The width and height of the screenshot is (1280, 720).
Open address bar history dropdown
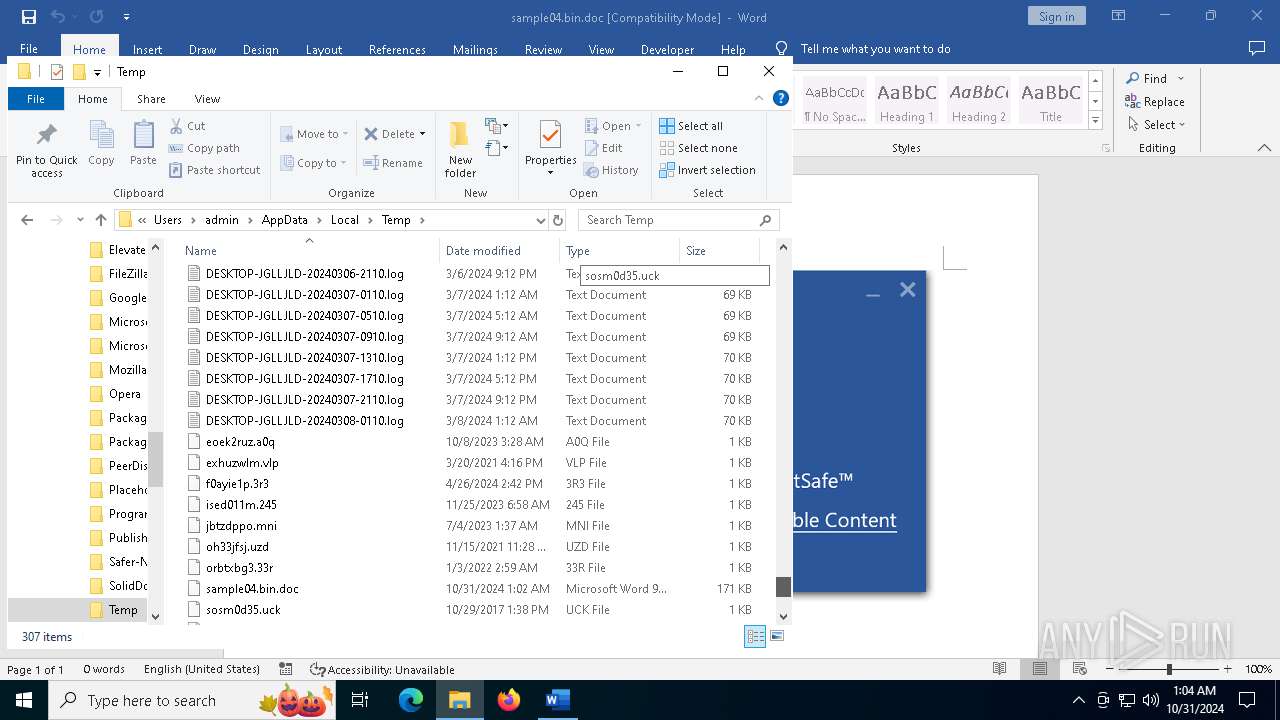coord(540,220)
